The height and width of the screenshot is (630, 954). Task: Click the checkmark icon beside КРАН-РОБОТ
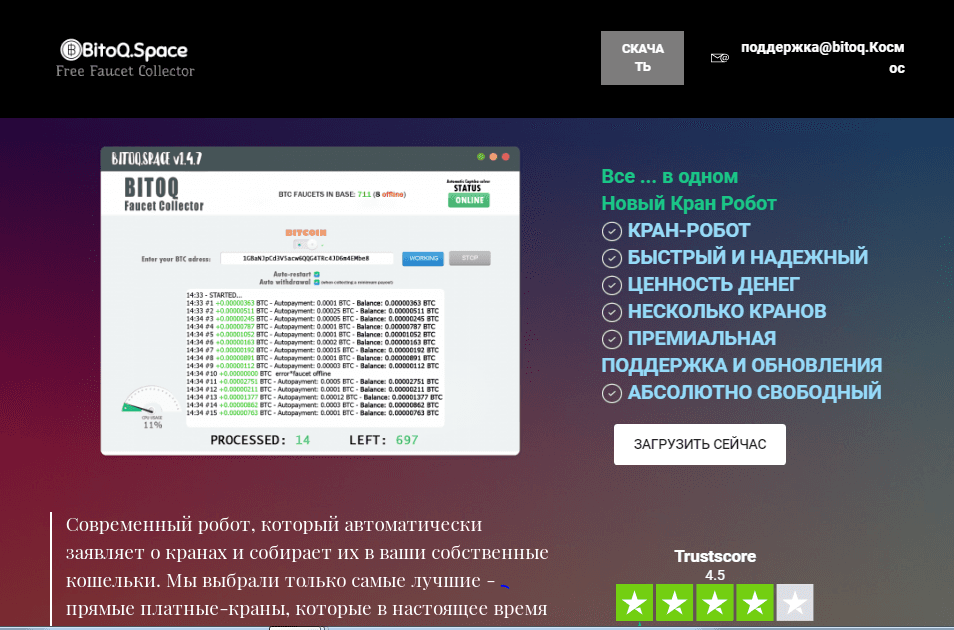pos(610,230)
